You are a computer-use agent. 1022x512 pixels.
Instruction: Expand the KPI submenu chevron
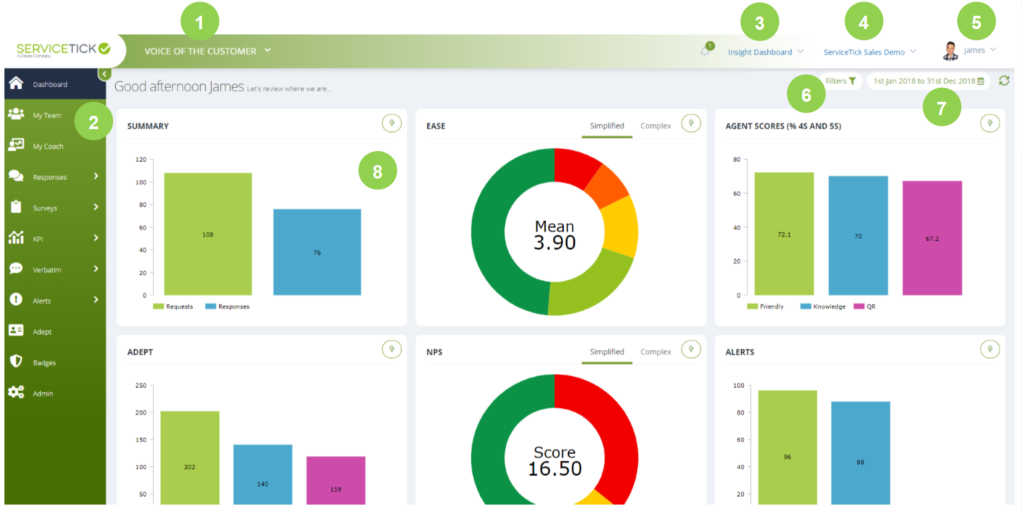coord(96,238)
